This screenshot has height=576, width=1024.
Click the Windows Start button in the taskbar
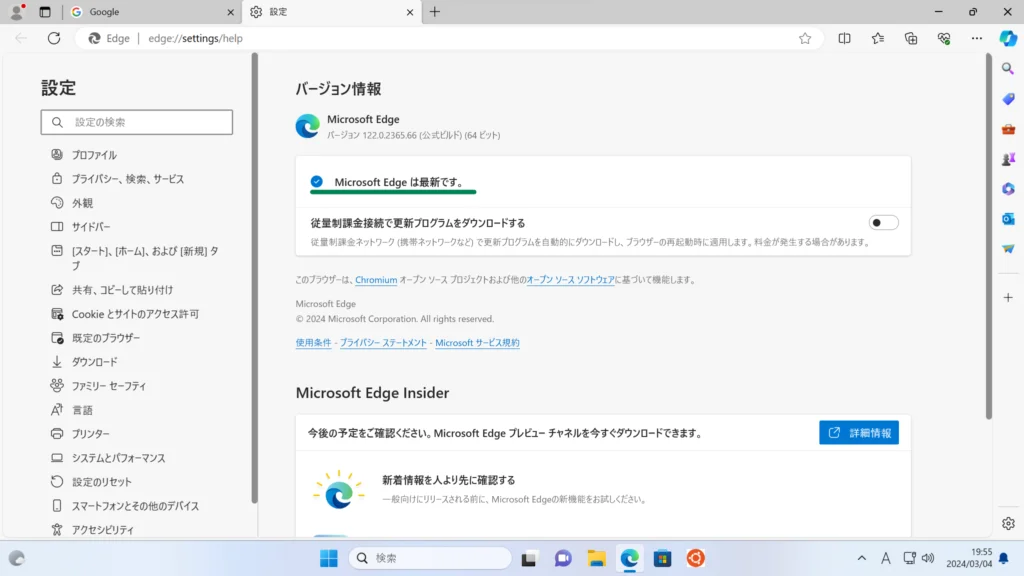[x=329, y=558]
